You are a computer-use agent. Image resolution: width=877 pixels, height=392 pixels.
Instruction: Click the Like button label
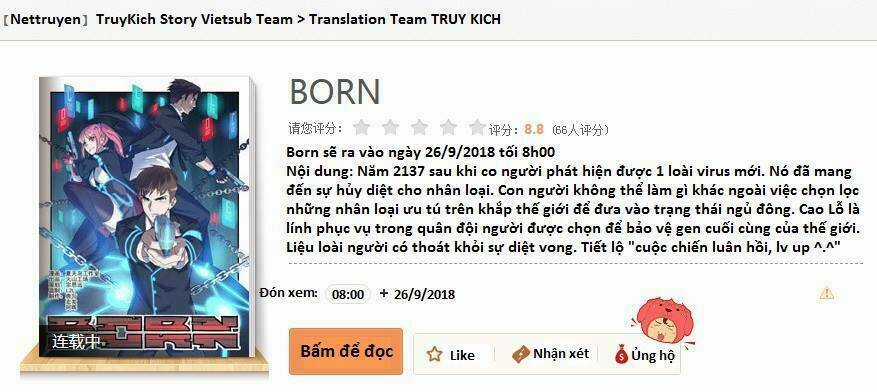tap(462, 355)
